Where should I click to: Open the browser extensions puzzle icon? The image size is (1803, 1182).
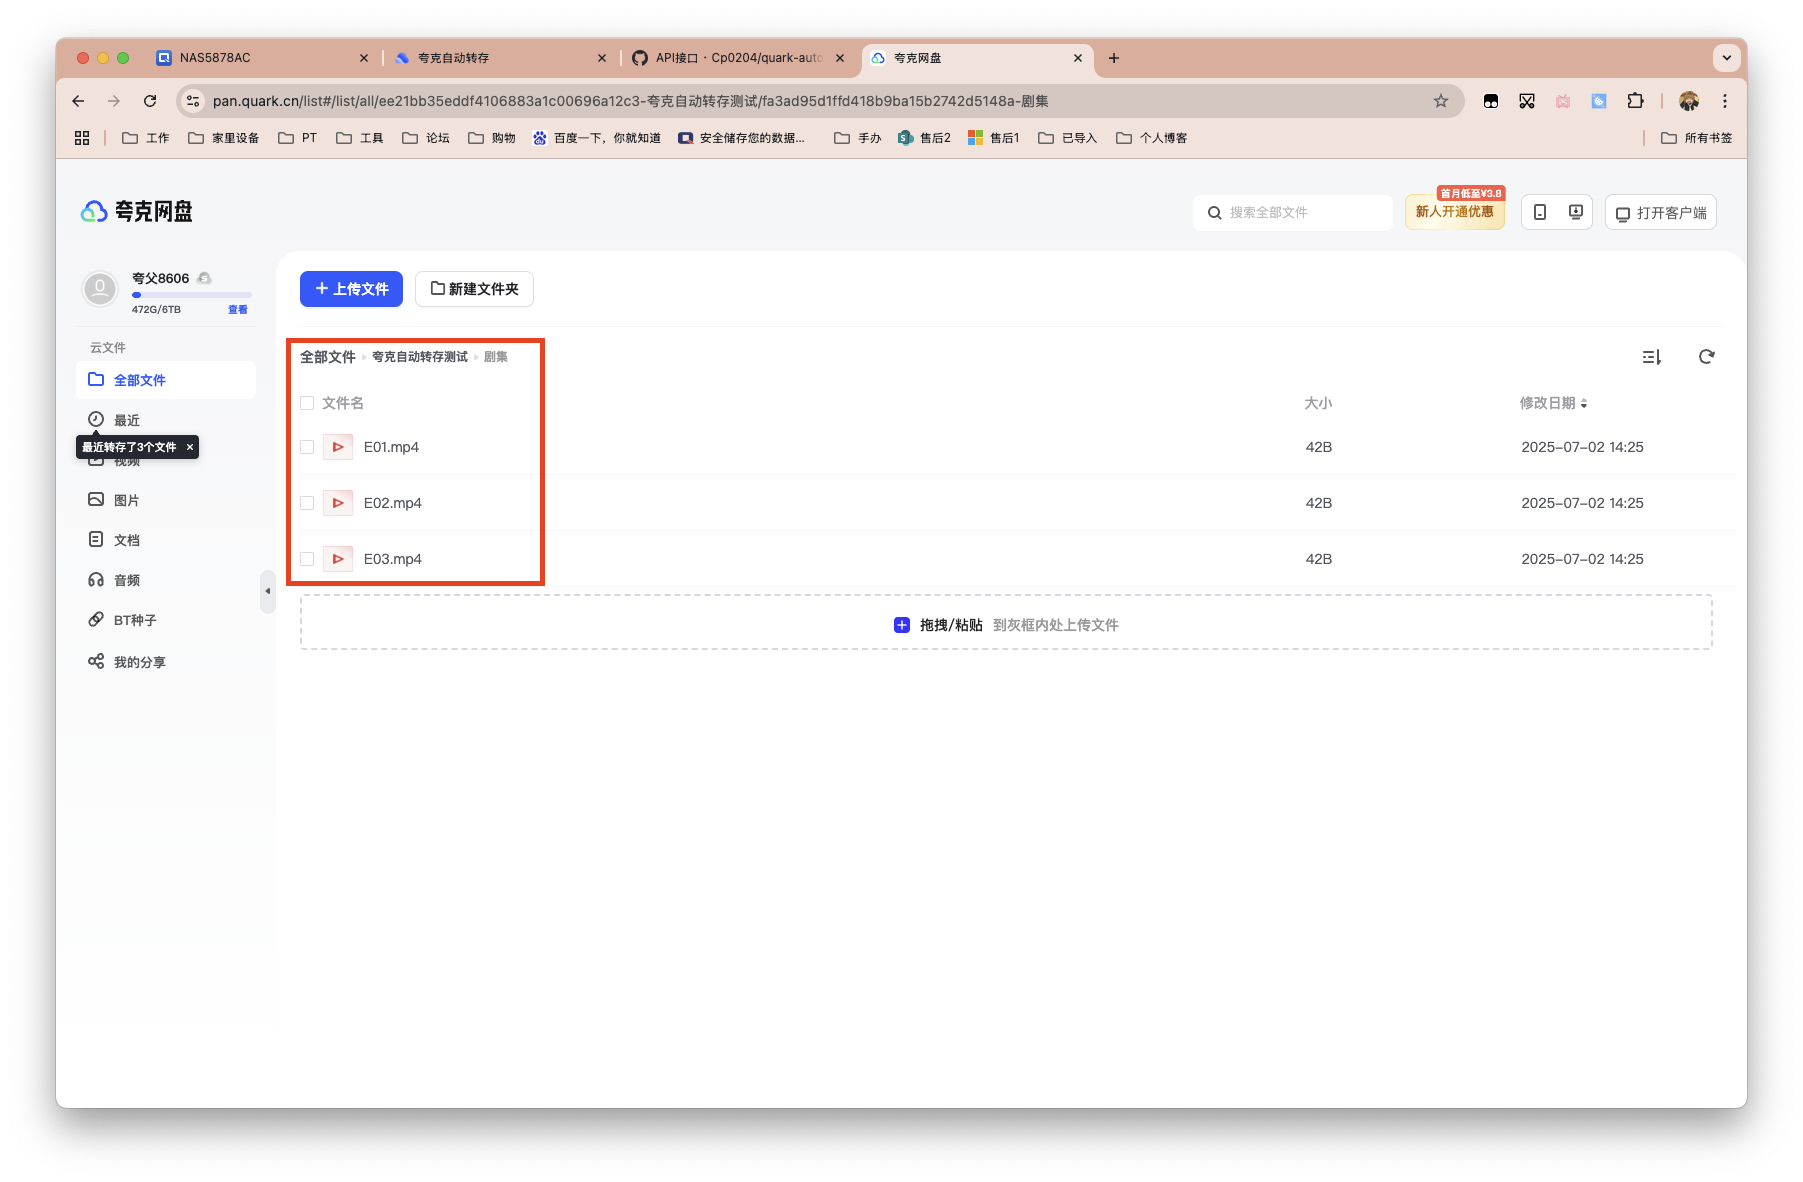pyautogui.click(x=1635, y=101)
